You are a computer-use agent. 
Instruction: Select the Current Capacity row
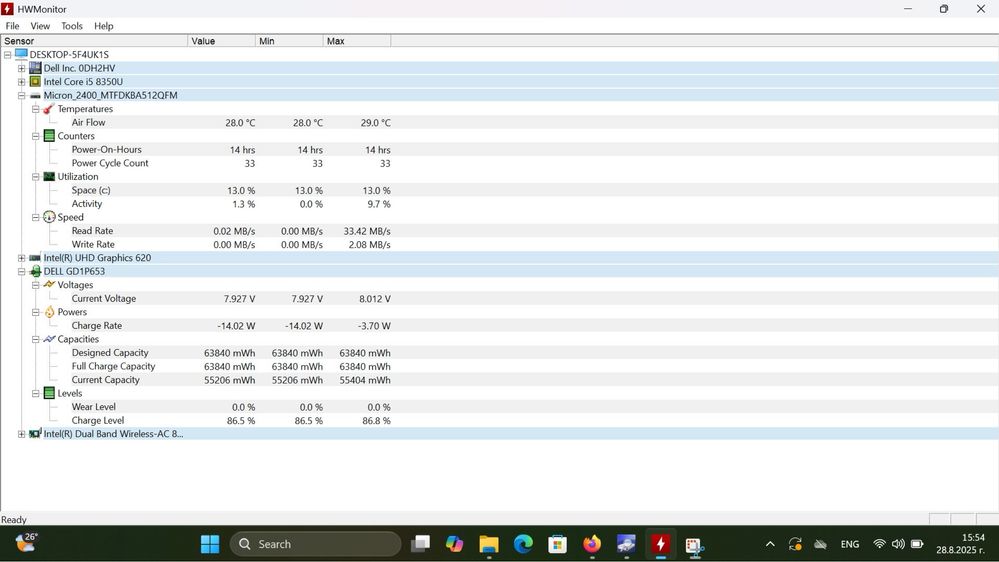pyautogui.click(x=500, y=380)
